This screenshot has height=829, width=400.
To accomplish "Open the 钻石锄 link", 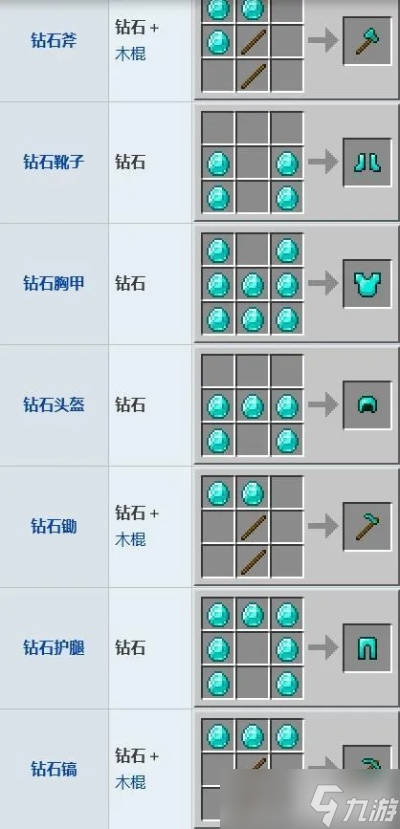I will pos(54,527).
